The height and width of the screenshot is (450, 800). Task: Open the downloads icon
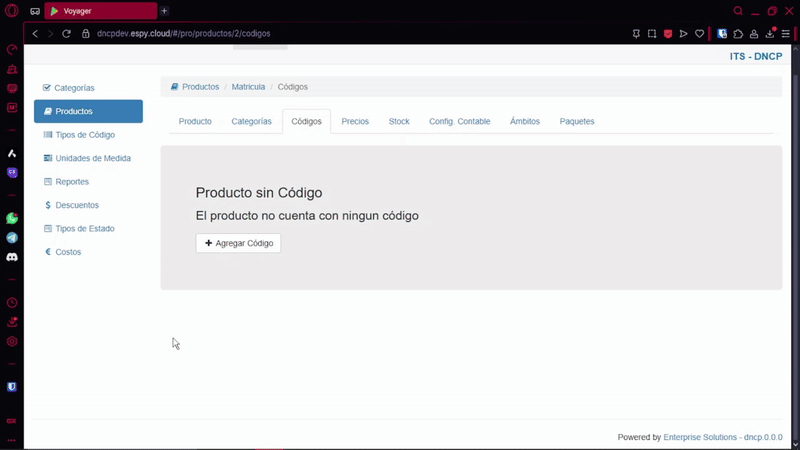click(770, 34)
